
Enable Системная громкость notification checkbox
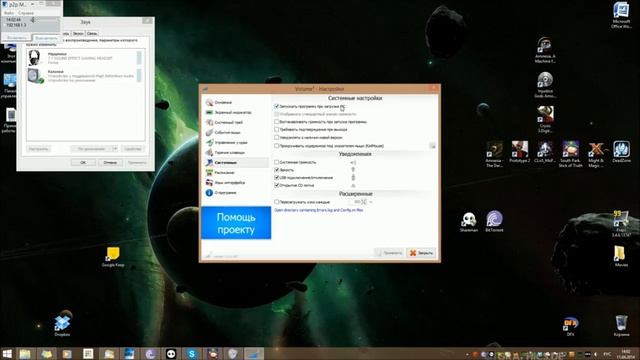[277, 162]
